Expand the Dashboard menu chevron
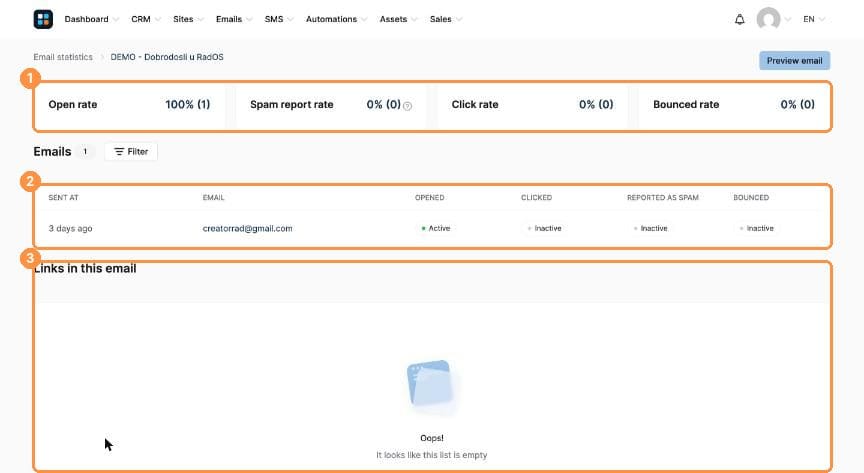Screen dimensions: 864x473 coord(116,19)
